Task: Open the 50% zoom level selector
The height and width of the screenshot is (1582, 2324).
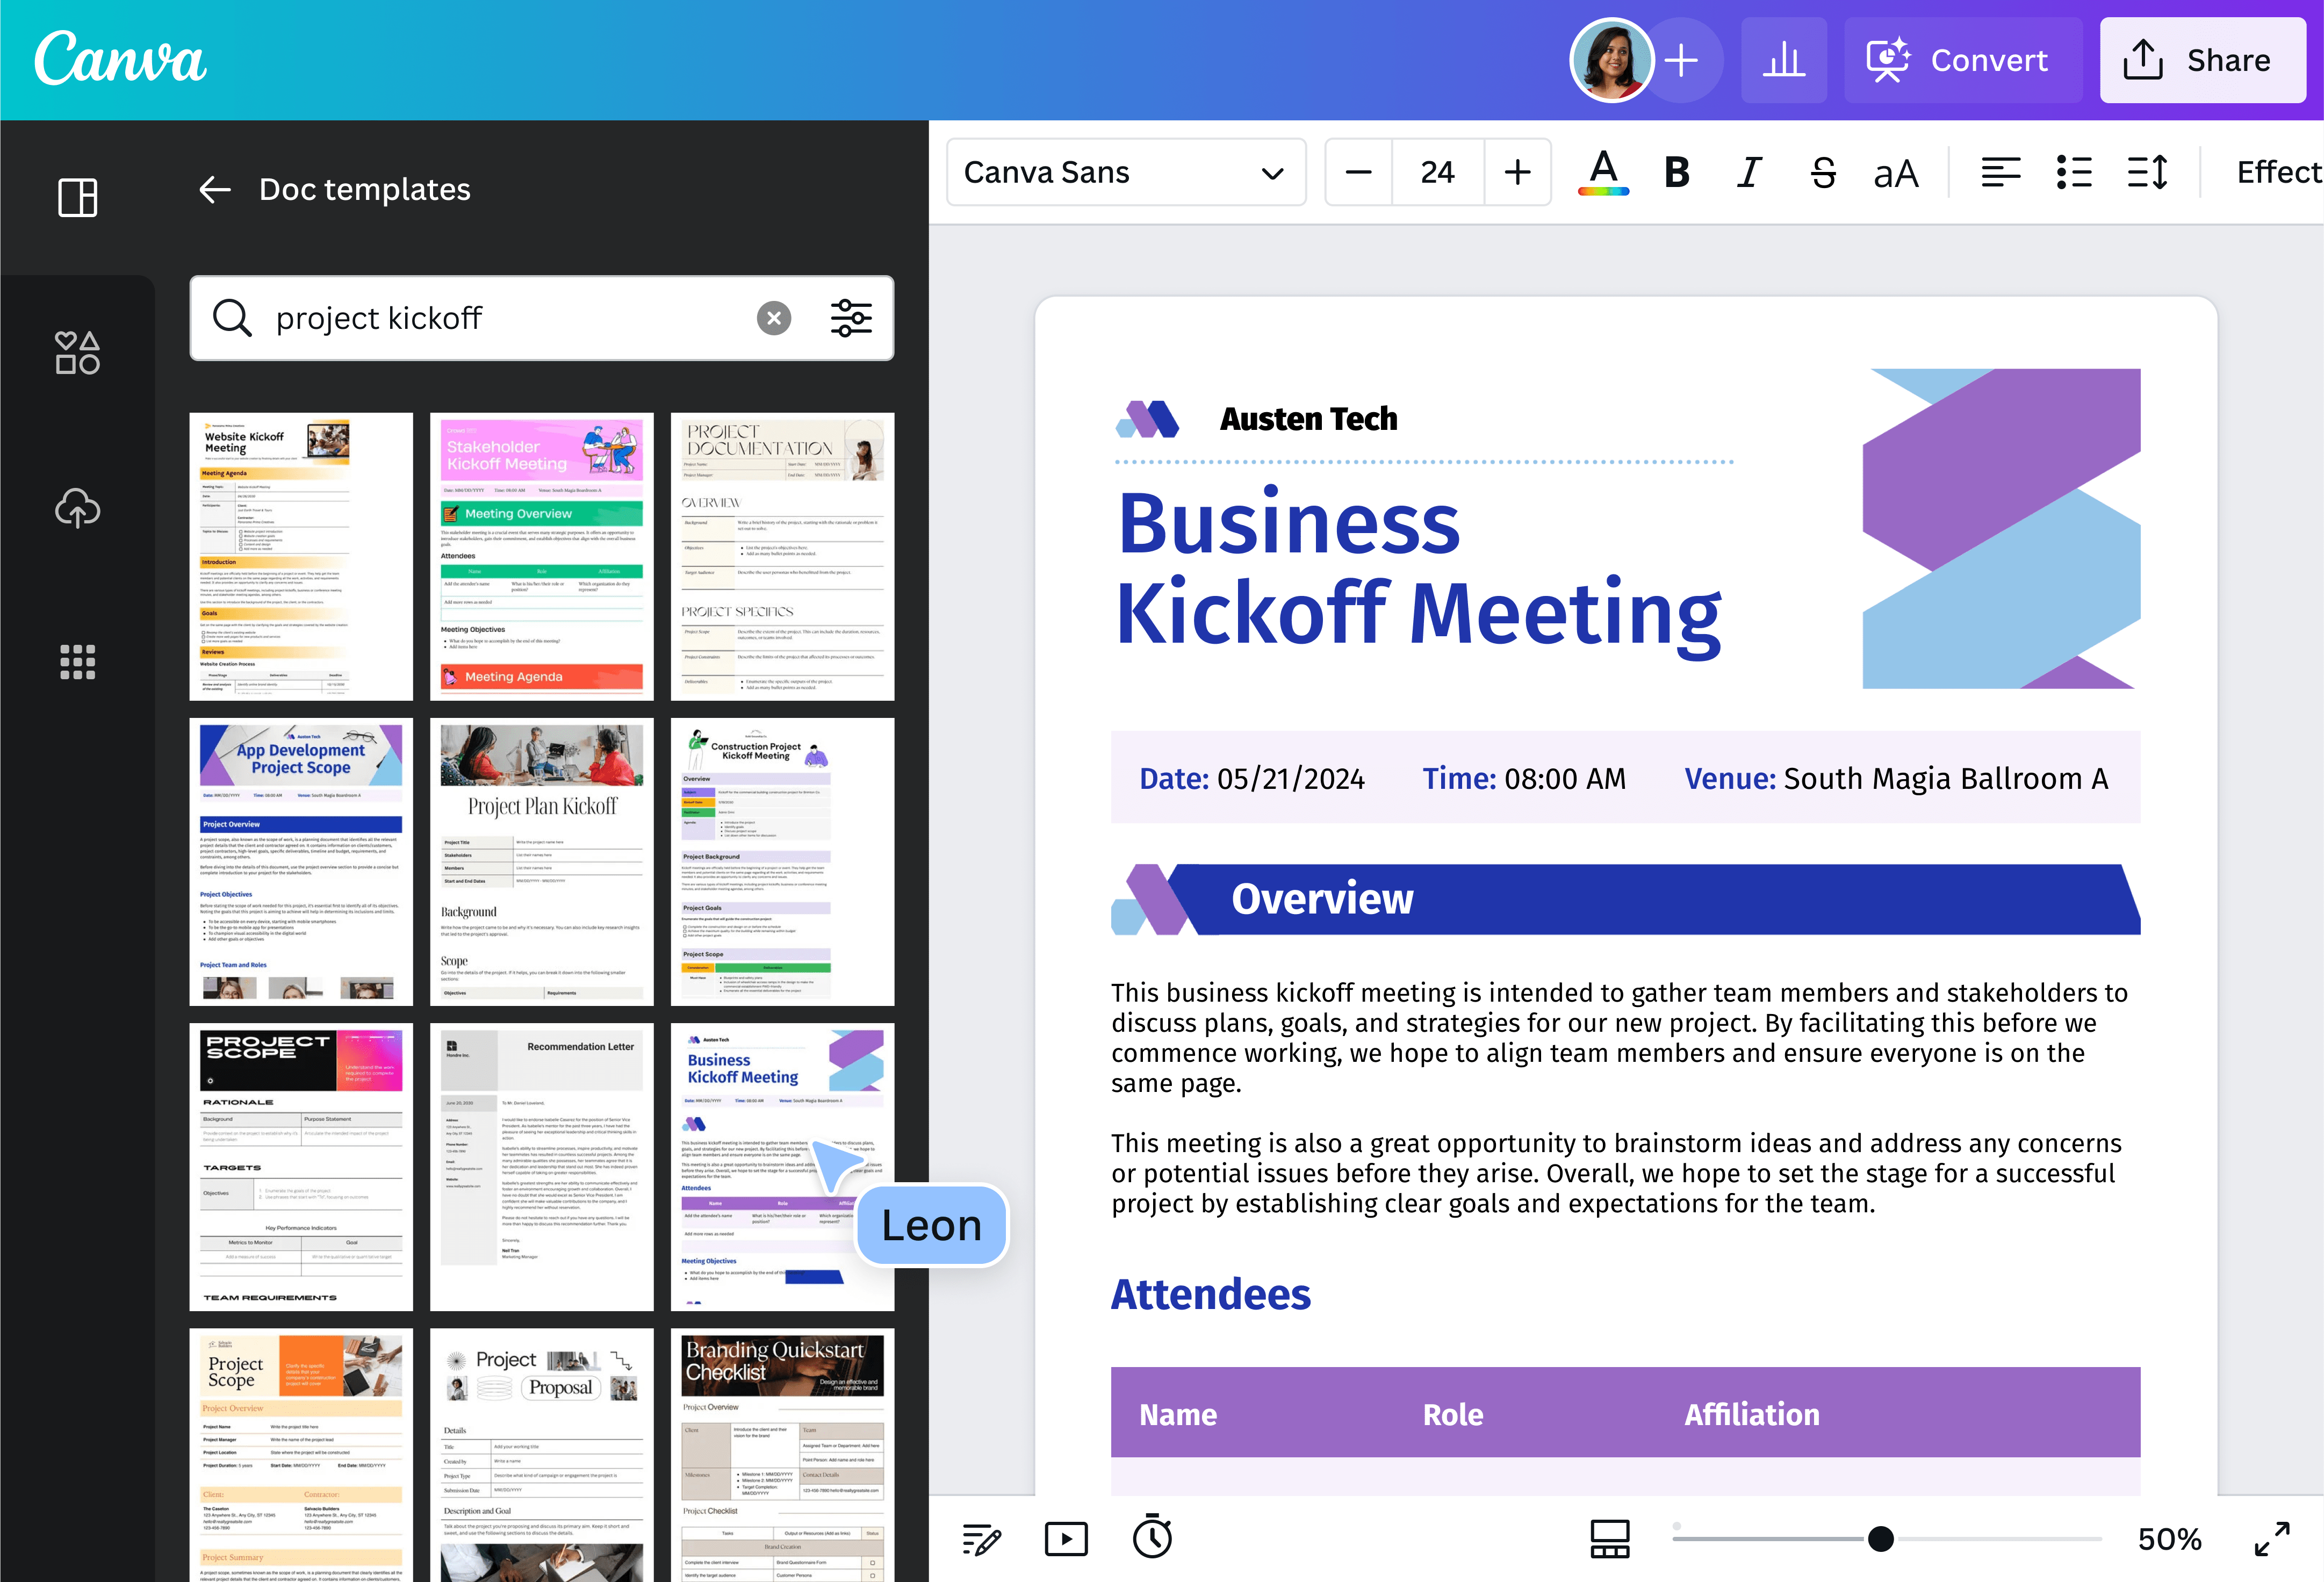Action: (x=2169, y=1539)
